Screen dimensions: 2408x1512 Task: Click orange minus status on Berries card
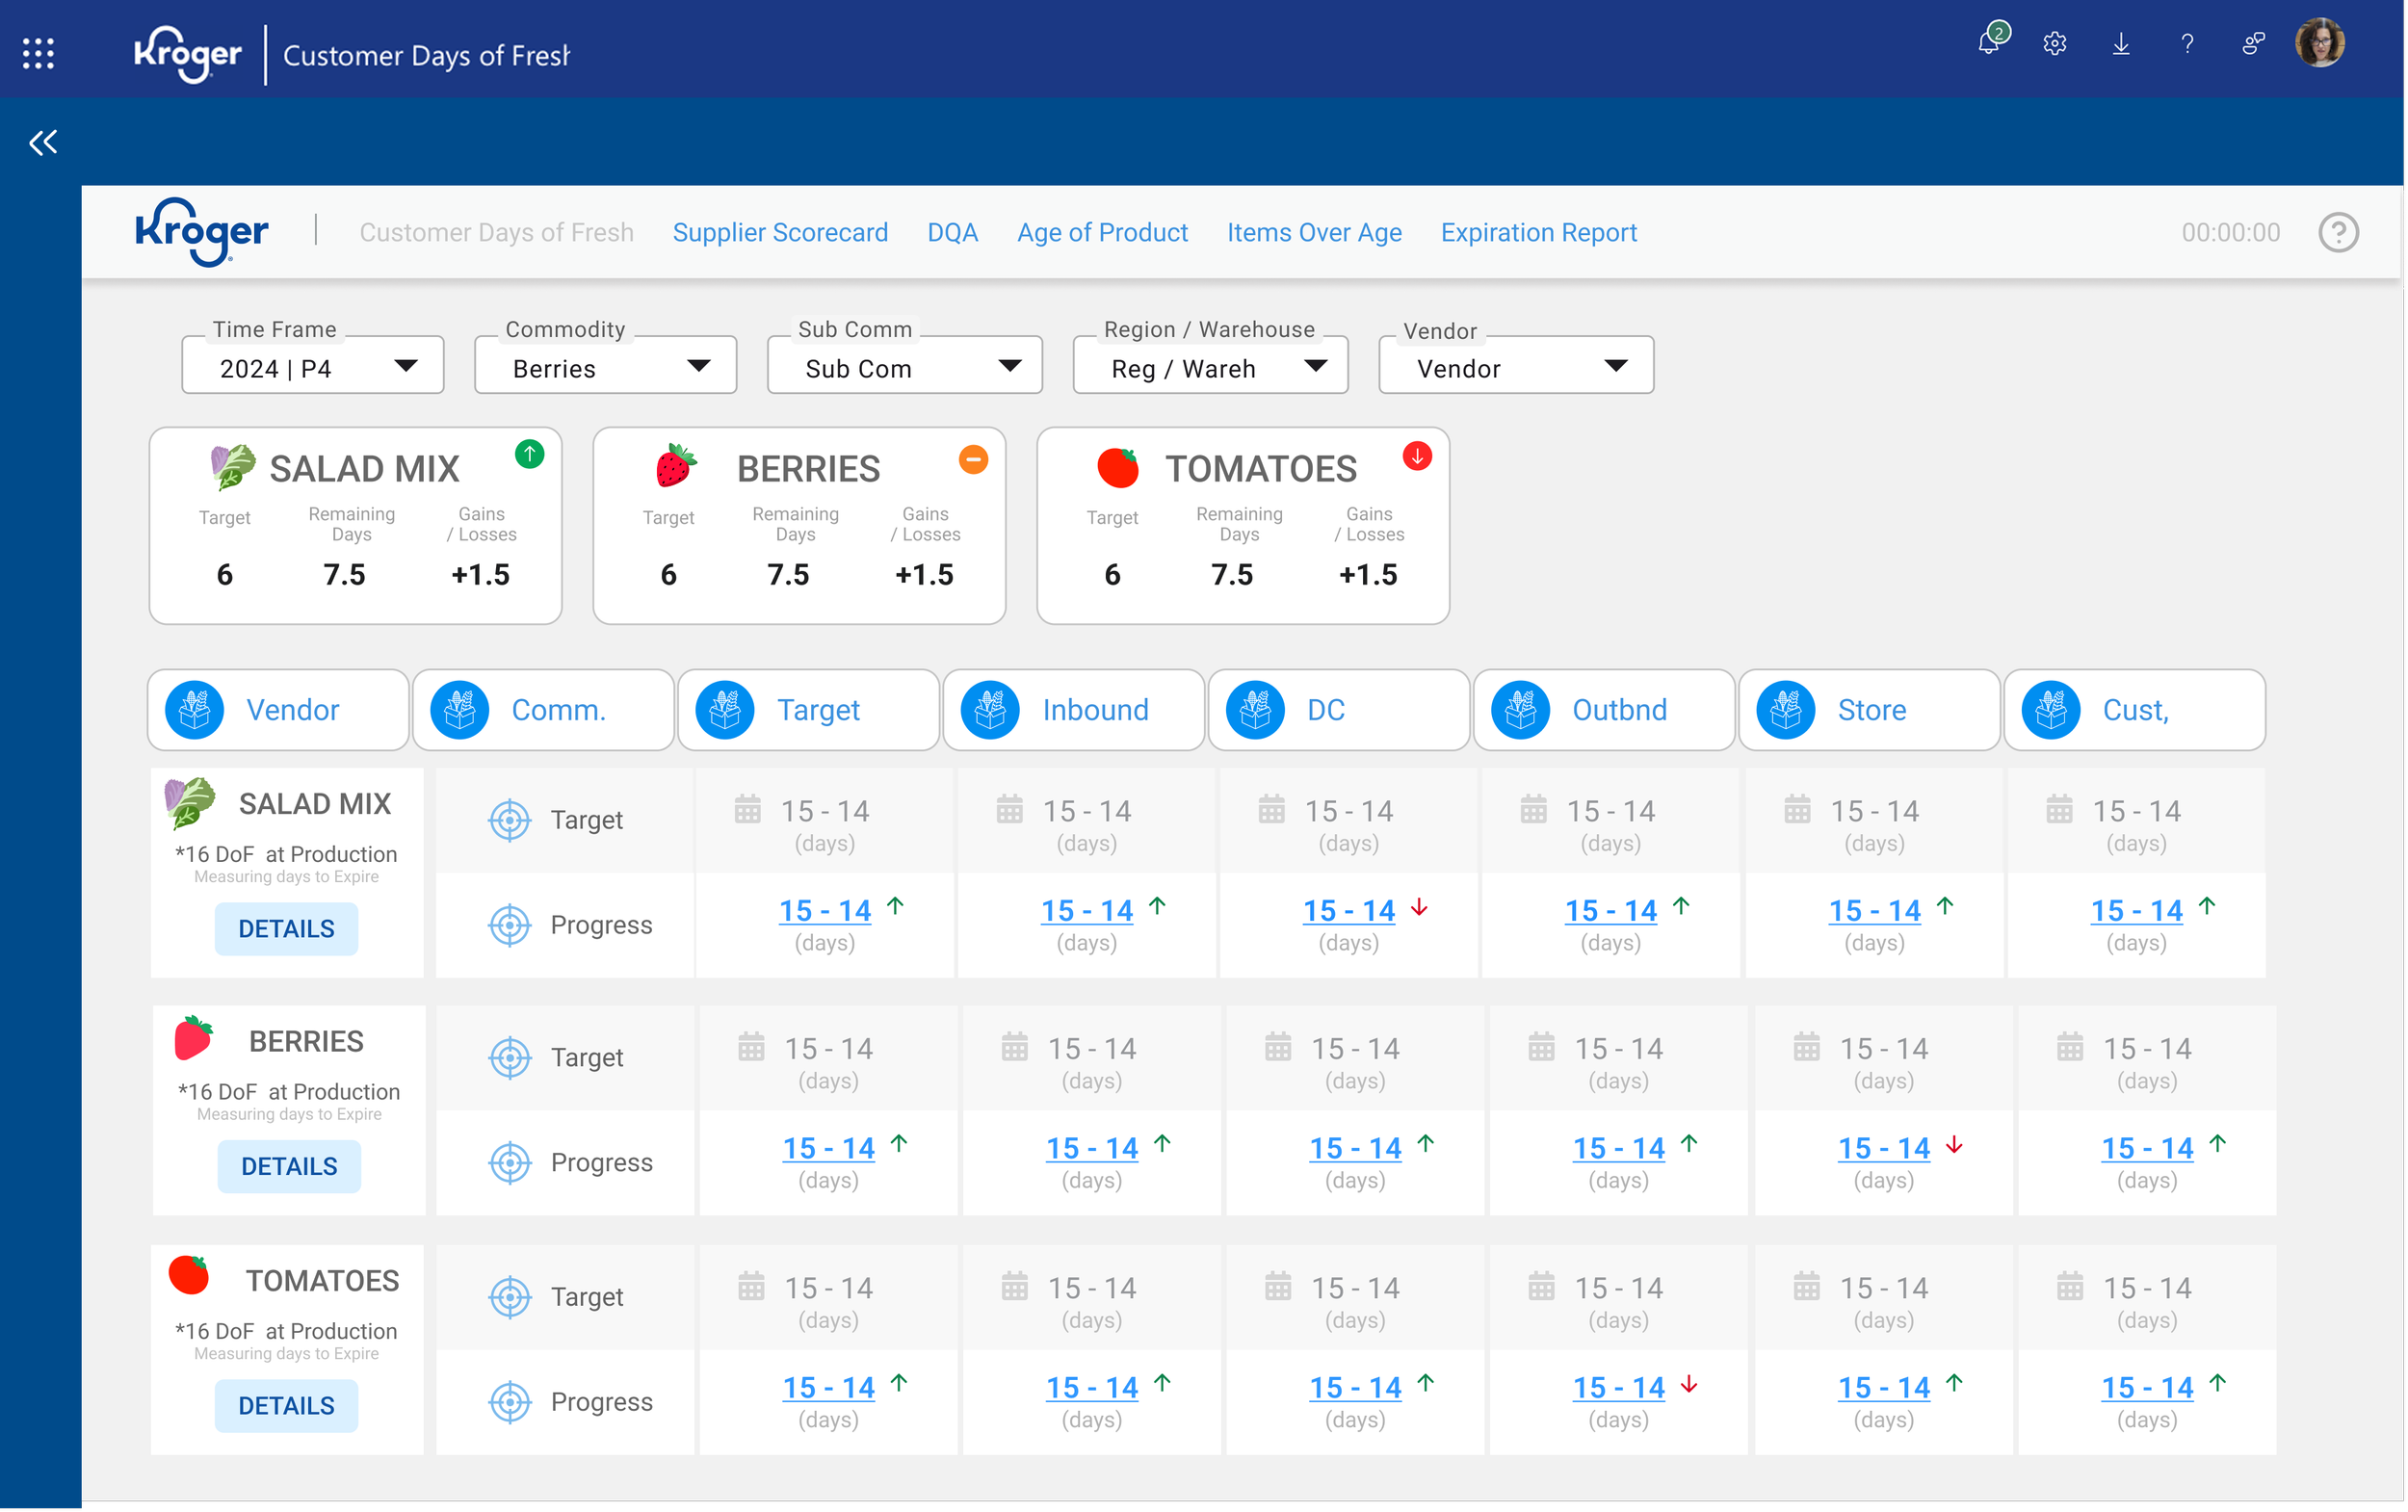pyautogui.click(x=973, y=459)
